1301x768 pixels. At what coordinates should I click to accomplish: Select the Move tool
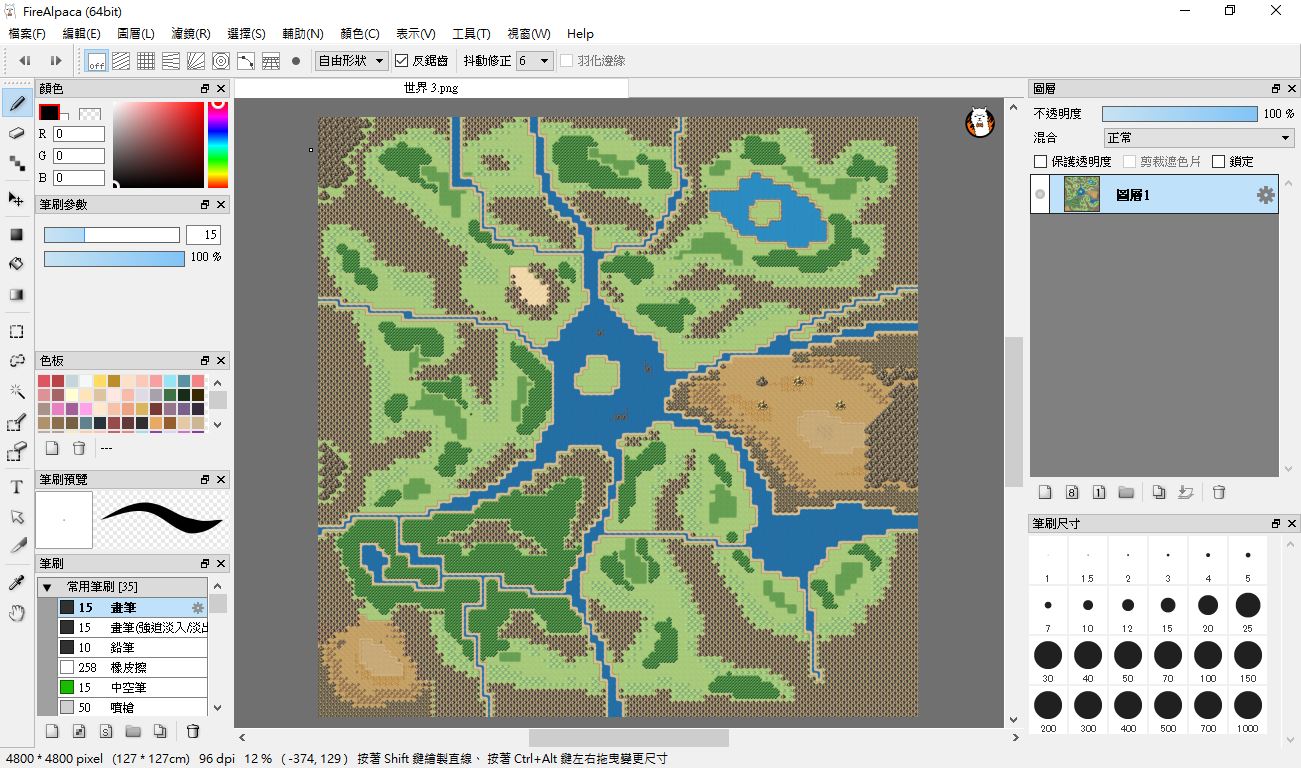click(16, 199)
